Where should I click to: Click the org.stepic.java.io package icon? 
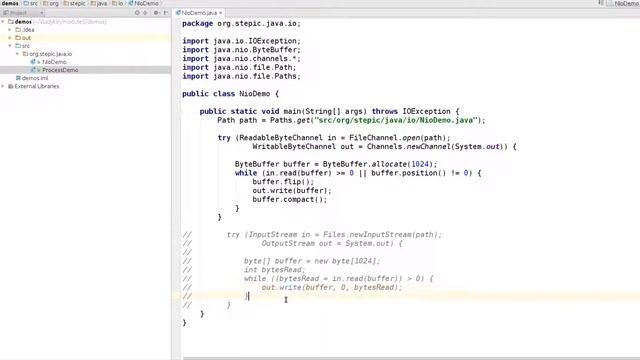pyautogui.click(x=25, y=54)
